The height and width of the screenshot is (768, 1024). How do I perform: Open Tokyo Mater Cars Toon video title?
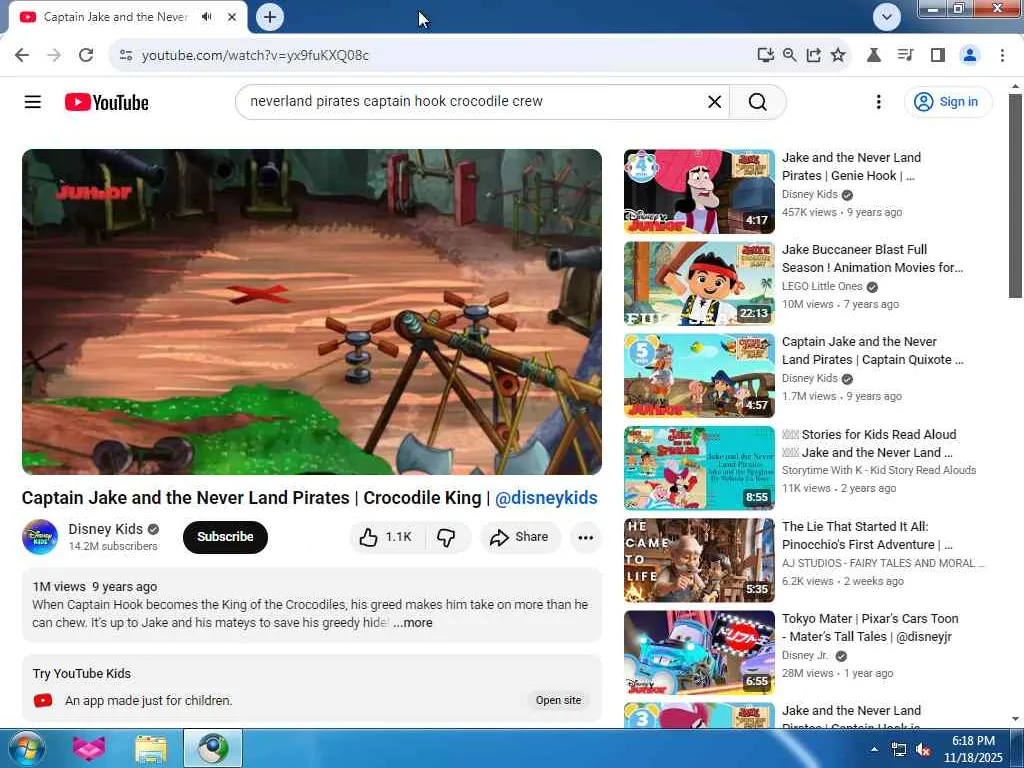870,628
